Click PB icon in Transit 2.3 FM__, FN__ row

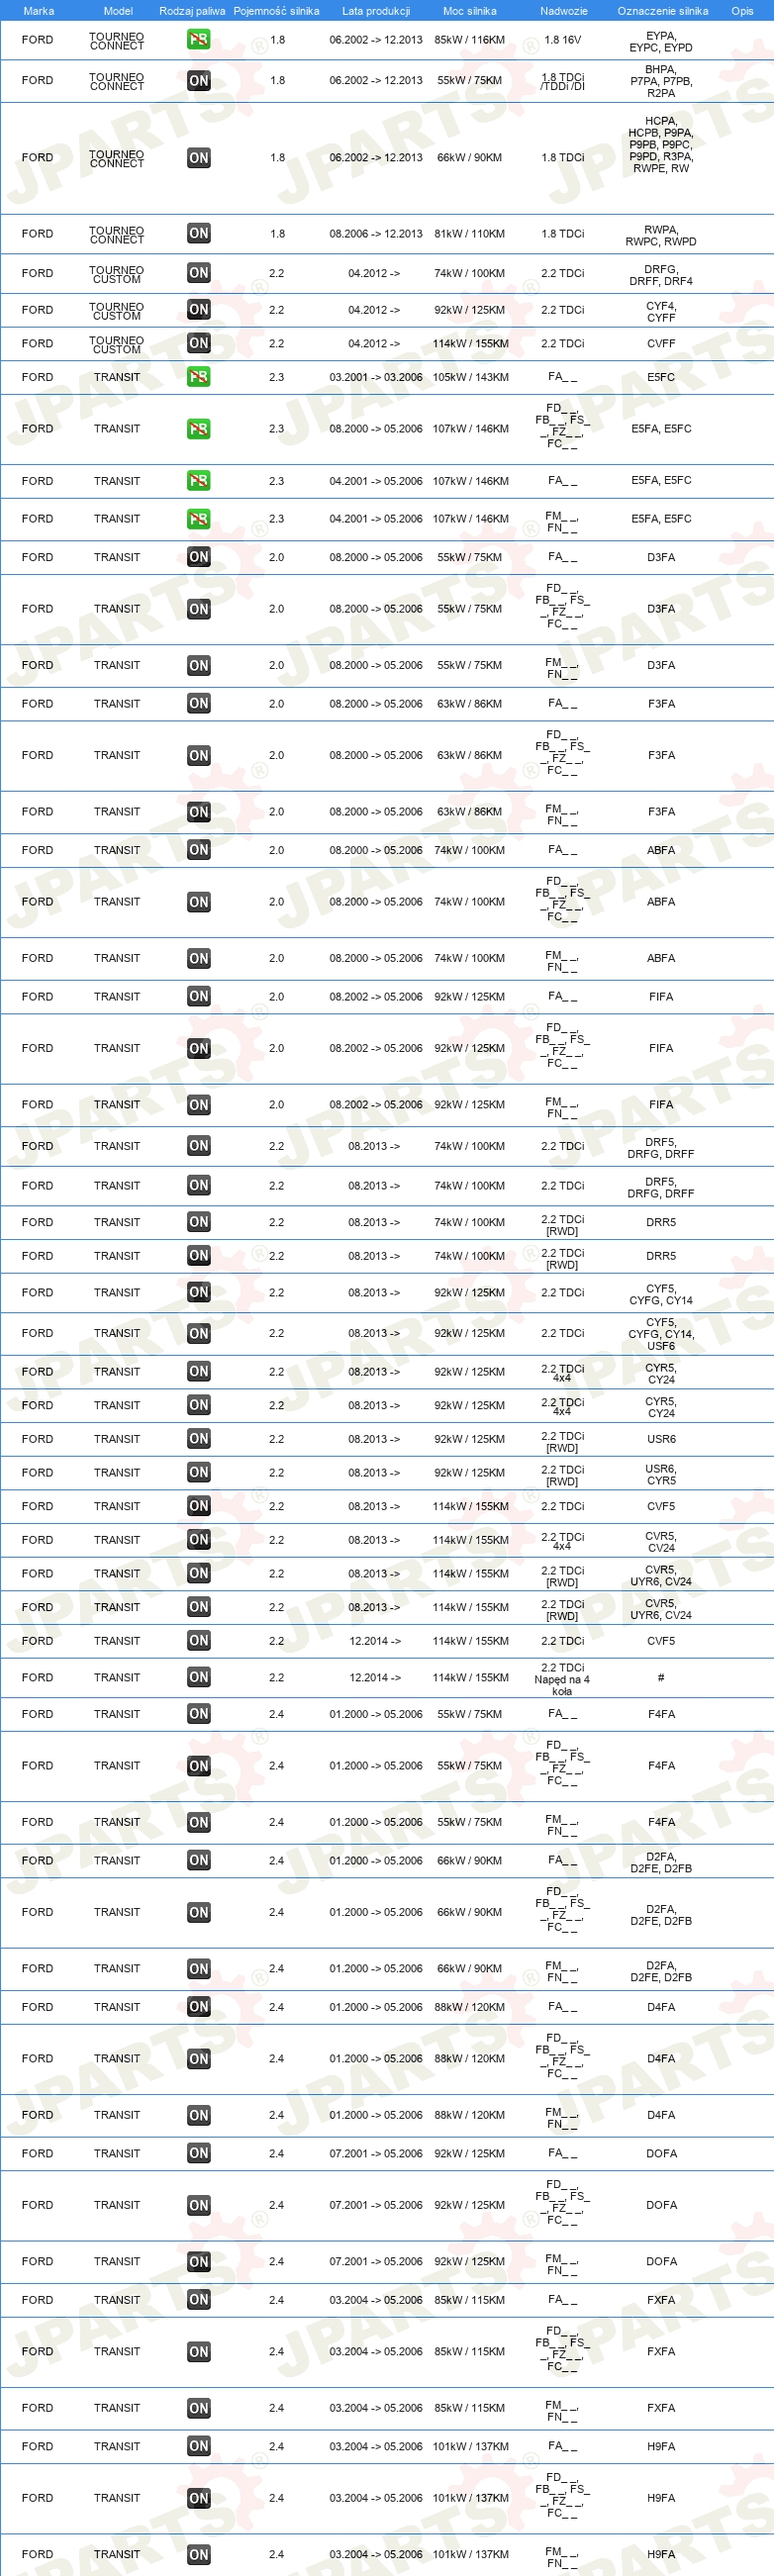click(198, 519)
